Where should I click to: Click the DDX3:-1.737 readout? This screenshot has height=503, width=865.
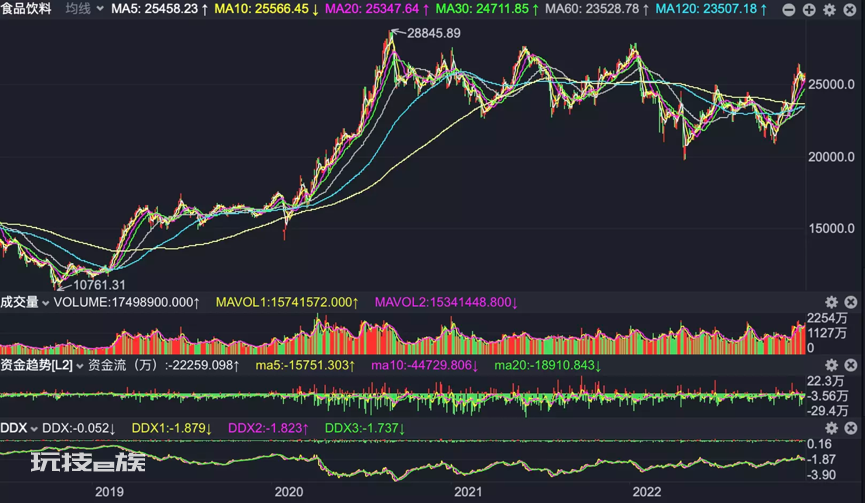(365, 428)
